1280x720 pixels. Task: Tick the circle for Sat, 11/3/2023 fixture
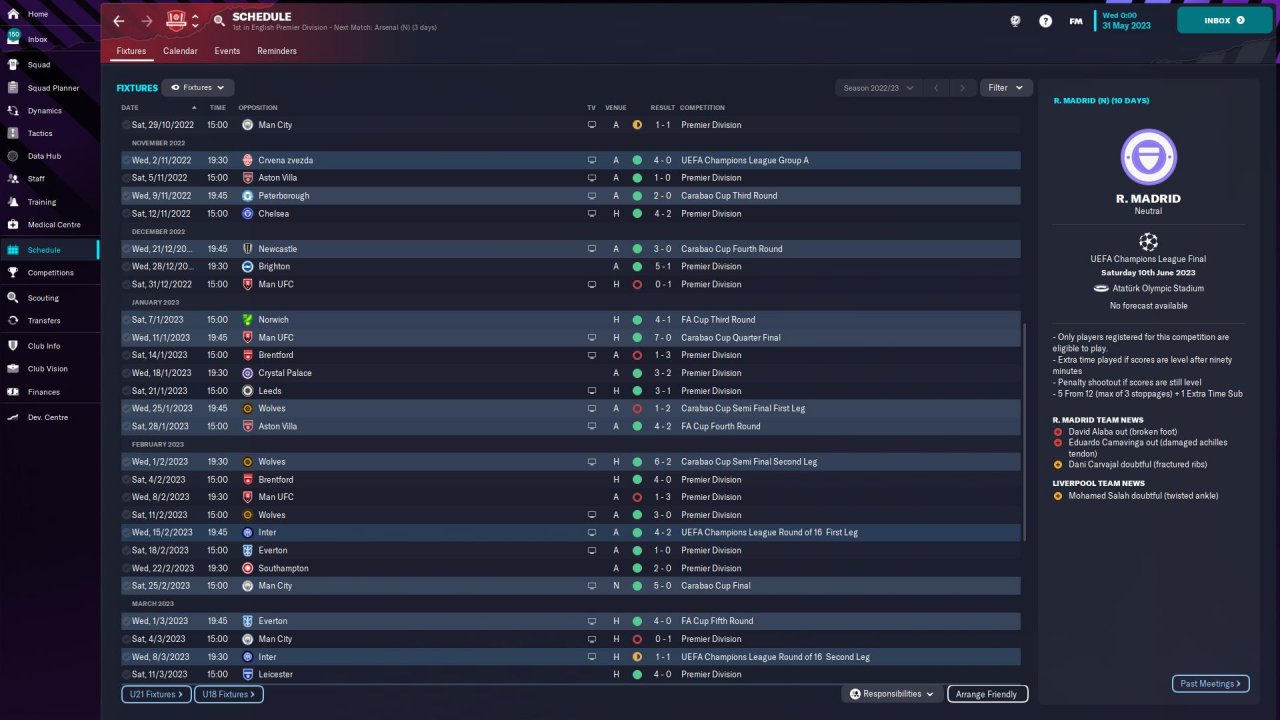point(126,675)
